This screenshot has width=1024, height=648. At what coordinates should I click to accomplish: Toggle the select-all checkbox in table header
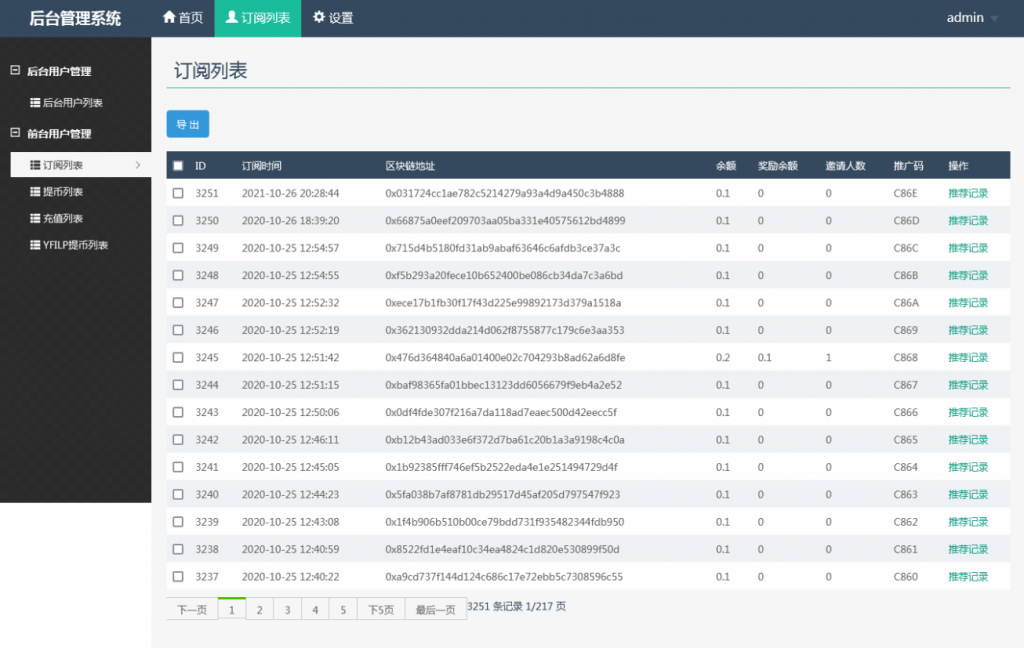178,166
